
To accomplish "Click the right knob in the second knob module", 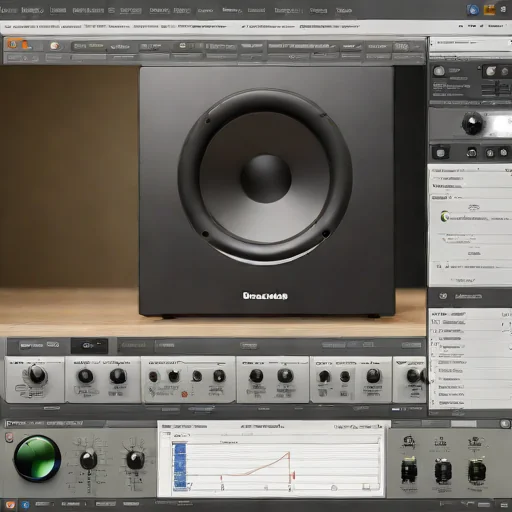I will (x=118, y=376).
